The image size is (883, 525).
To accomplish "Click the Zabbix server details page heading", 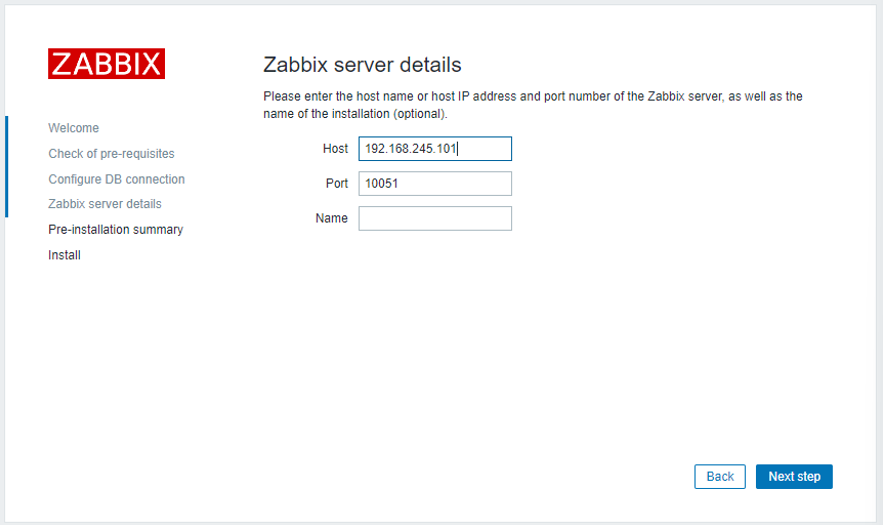I will coord(362,65).
